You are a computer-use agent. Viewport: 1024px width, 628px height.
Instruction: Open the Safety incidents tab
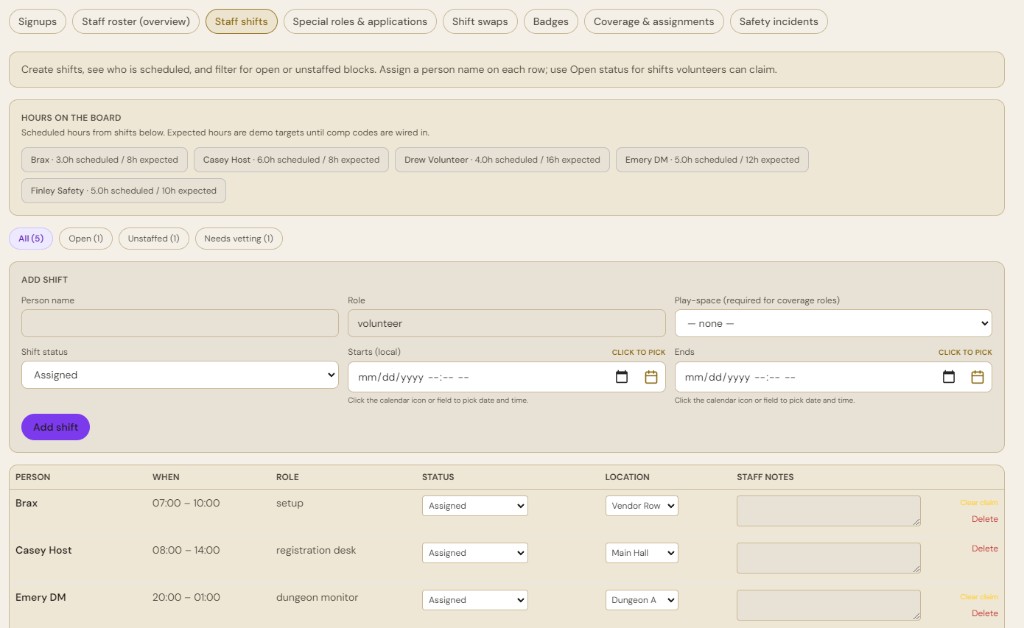click(x=778, y=22)
